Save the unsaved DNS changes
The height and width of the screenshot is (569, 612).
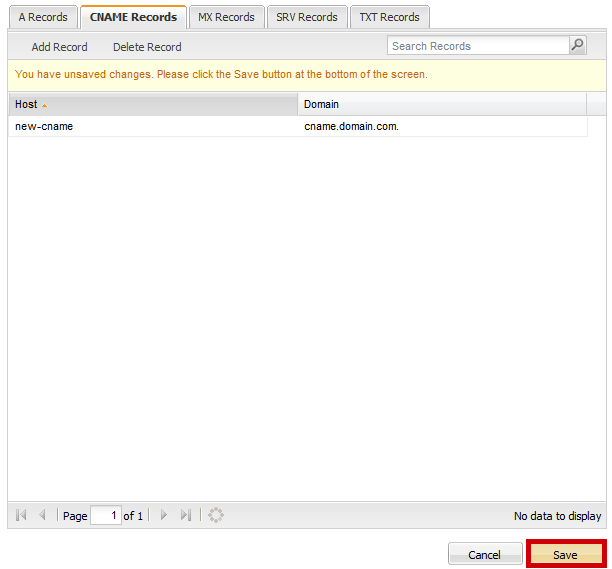click(x=565, y=555)
